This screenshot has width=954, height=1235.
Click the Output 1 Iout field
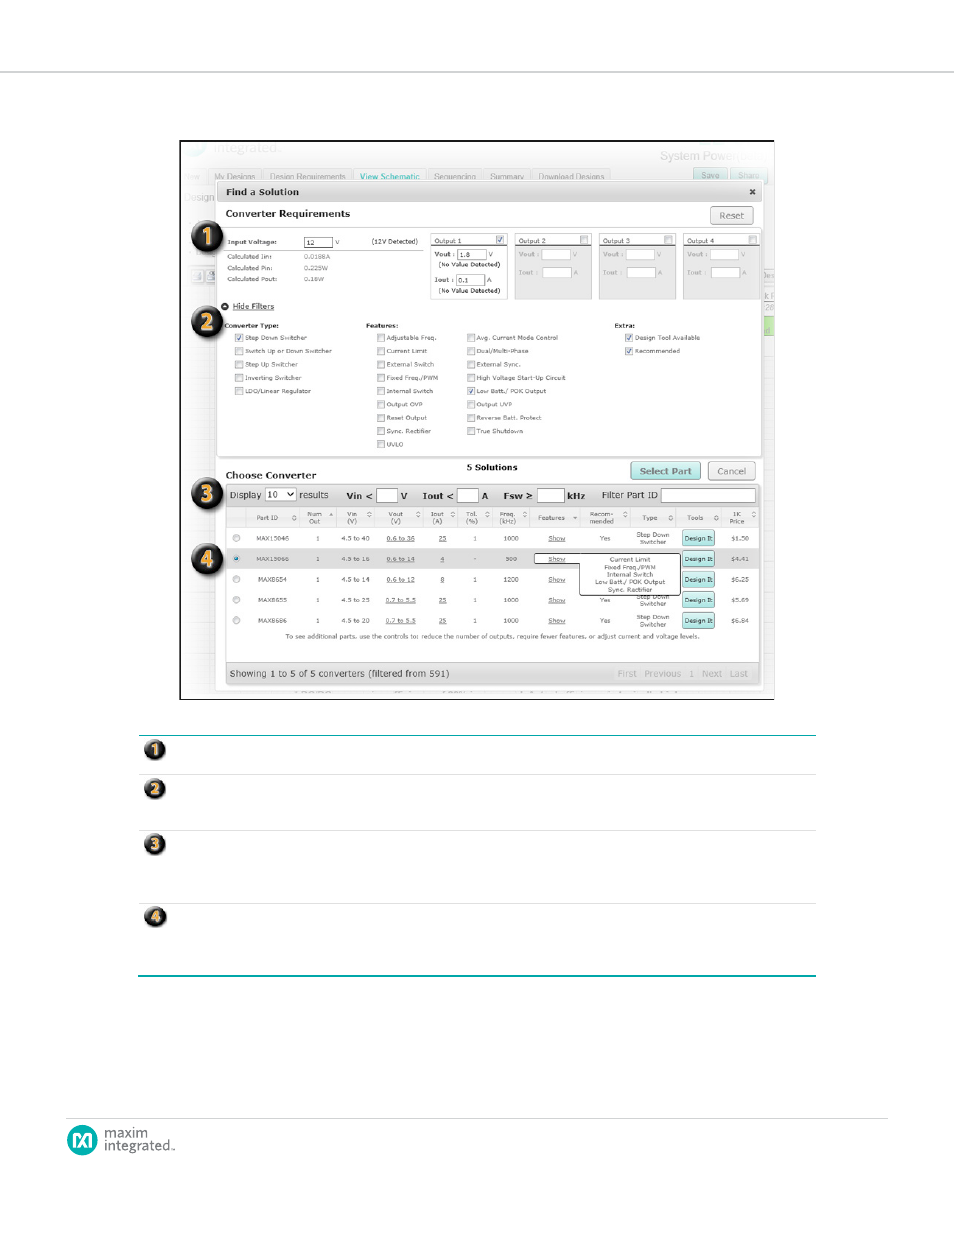470,280
